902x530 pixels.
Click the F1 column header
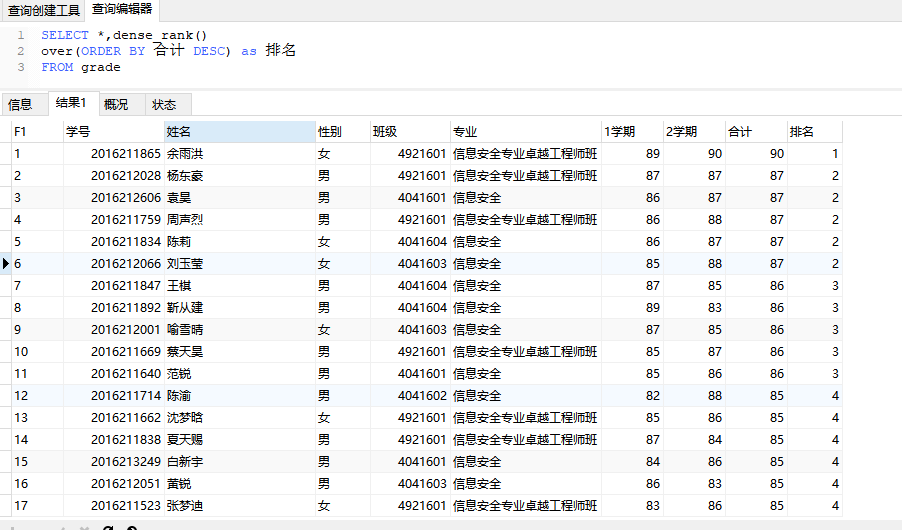point(37,132)
